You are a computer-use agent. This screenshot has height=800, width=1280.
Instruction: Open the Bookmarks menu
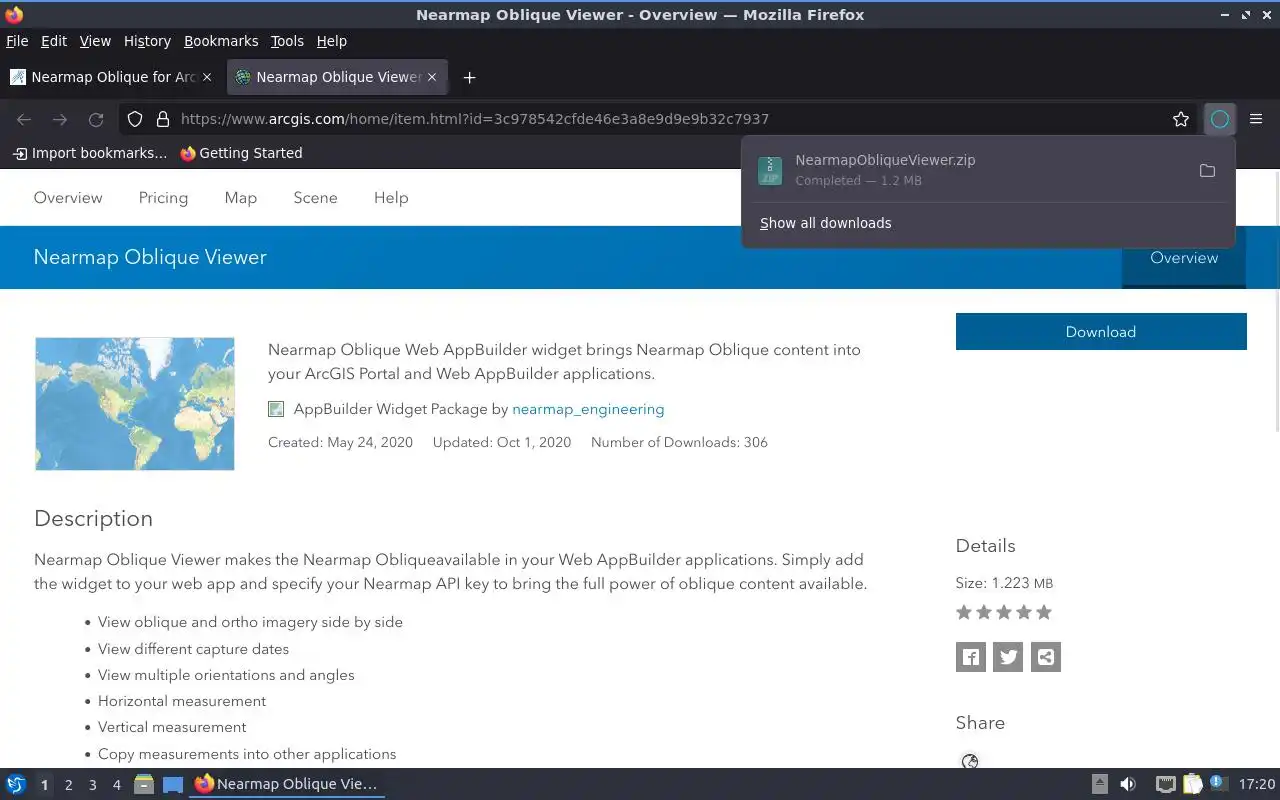tap(221, 41)
